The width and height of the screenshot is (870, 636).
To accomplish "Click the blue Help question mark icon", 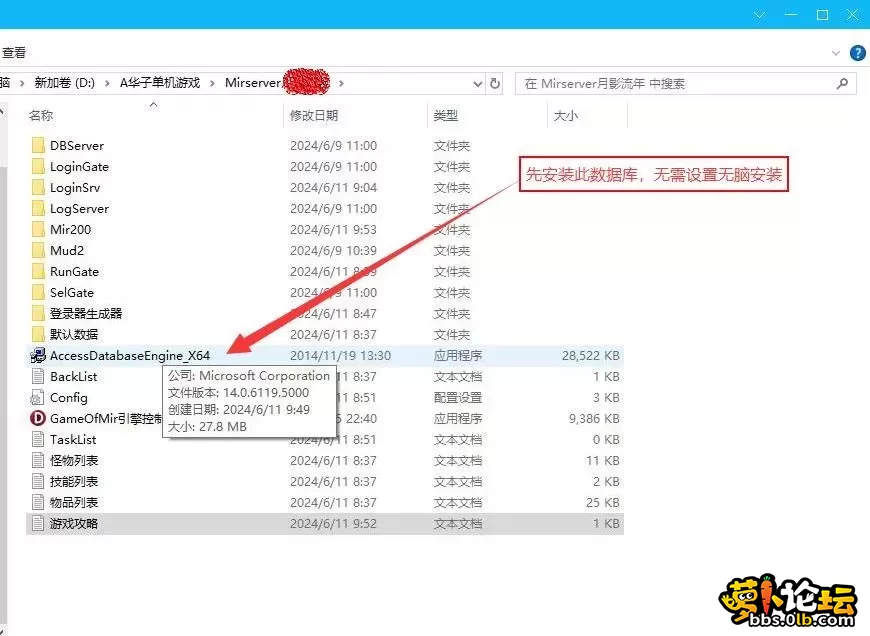I will coord(858,53).
